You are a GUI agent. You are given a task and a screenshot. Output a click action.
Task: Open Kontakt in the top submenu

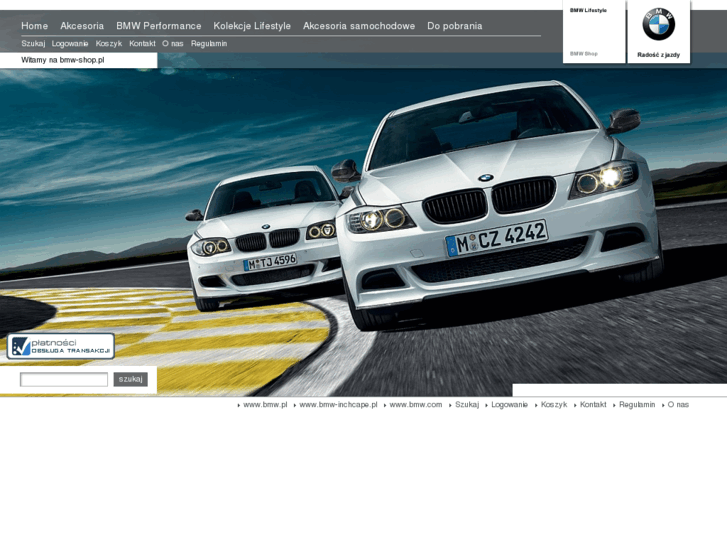(142, 44)
